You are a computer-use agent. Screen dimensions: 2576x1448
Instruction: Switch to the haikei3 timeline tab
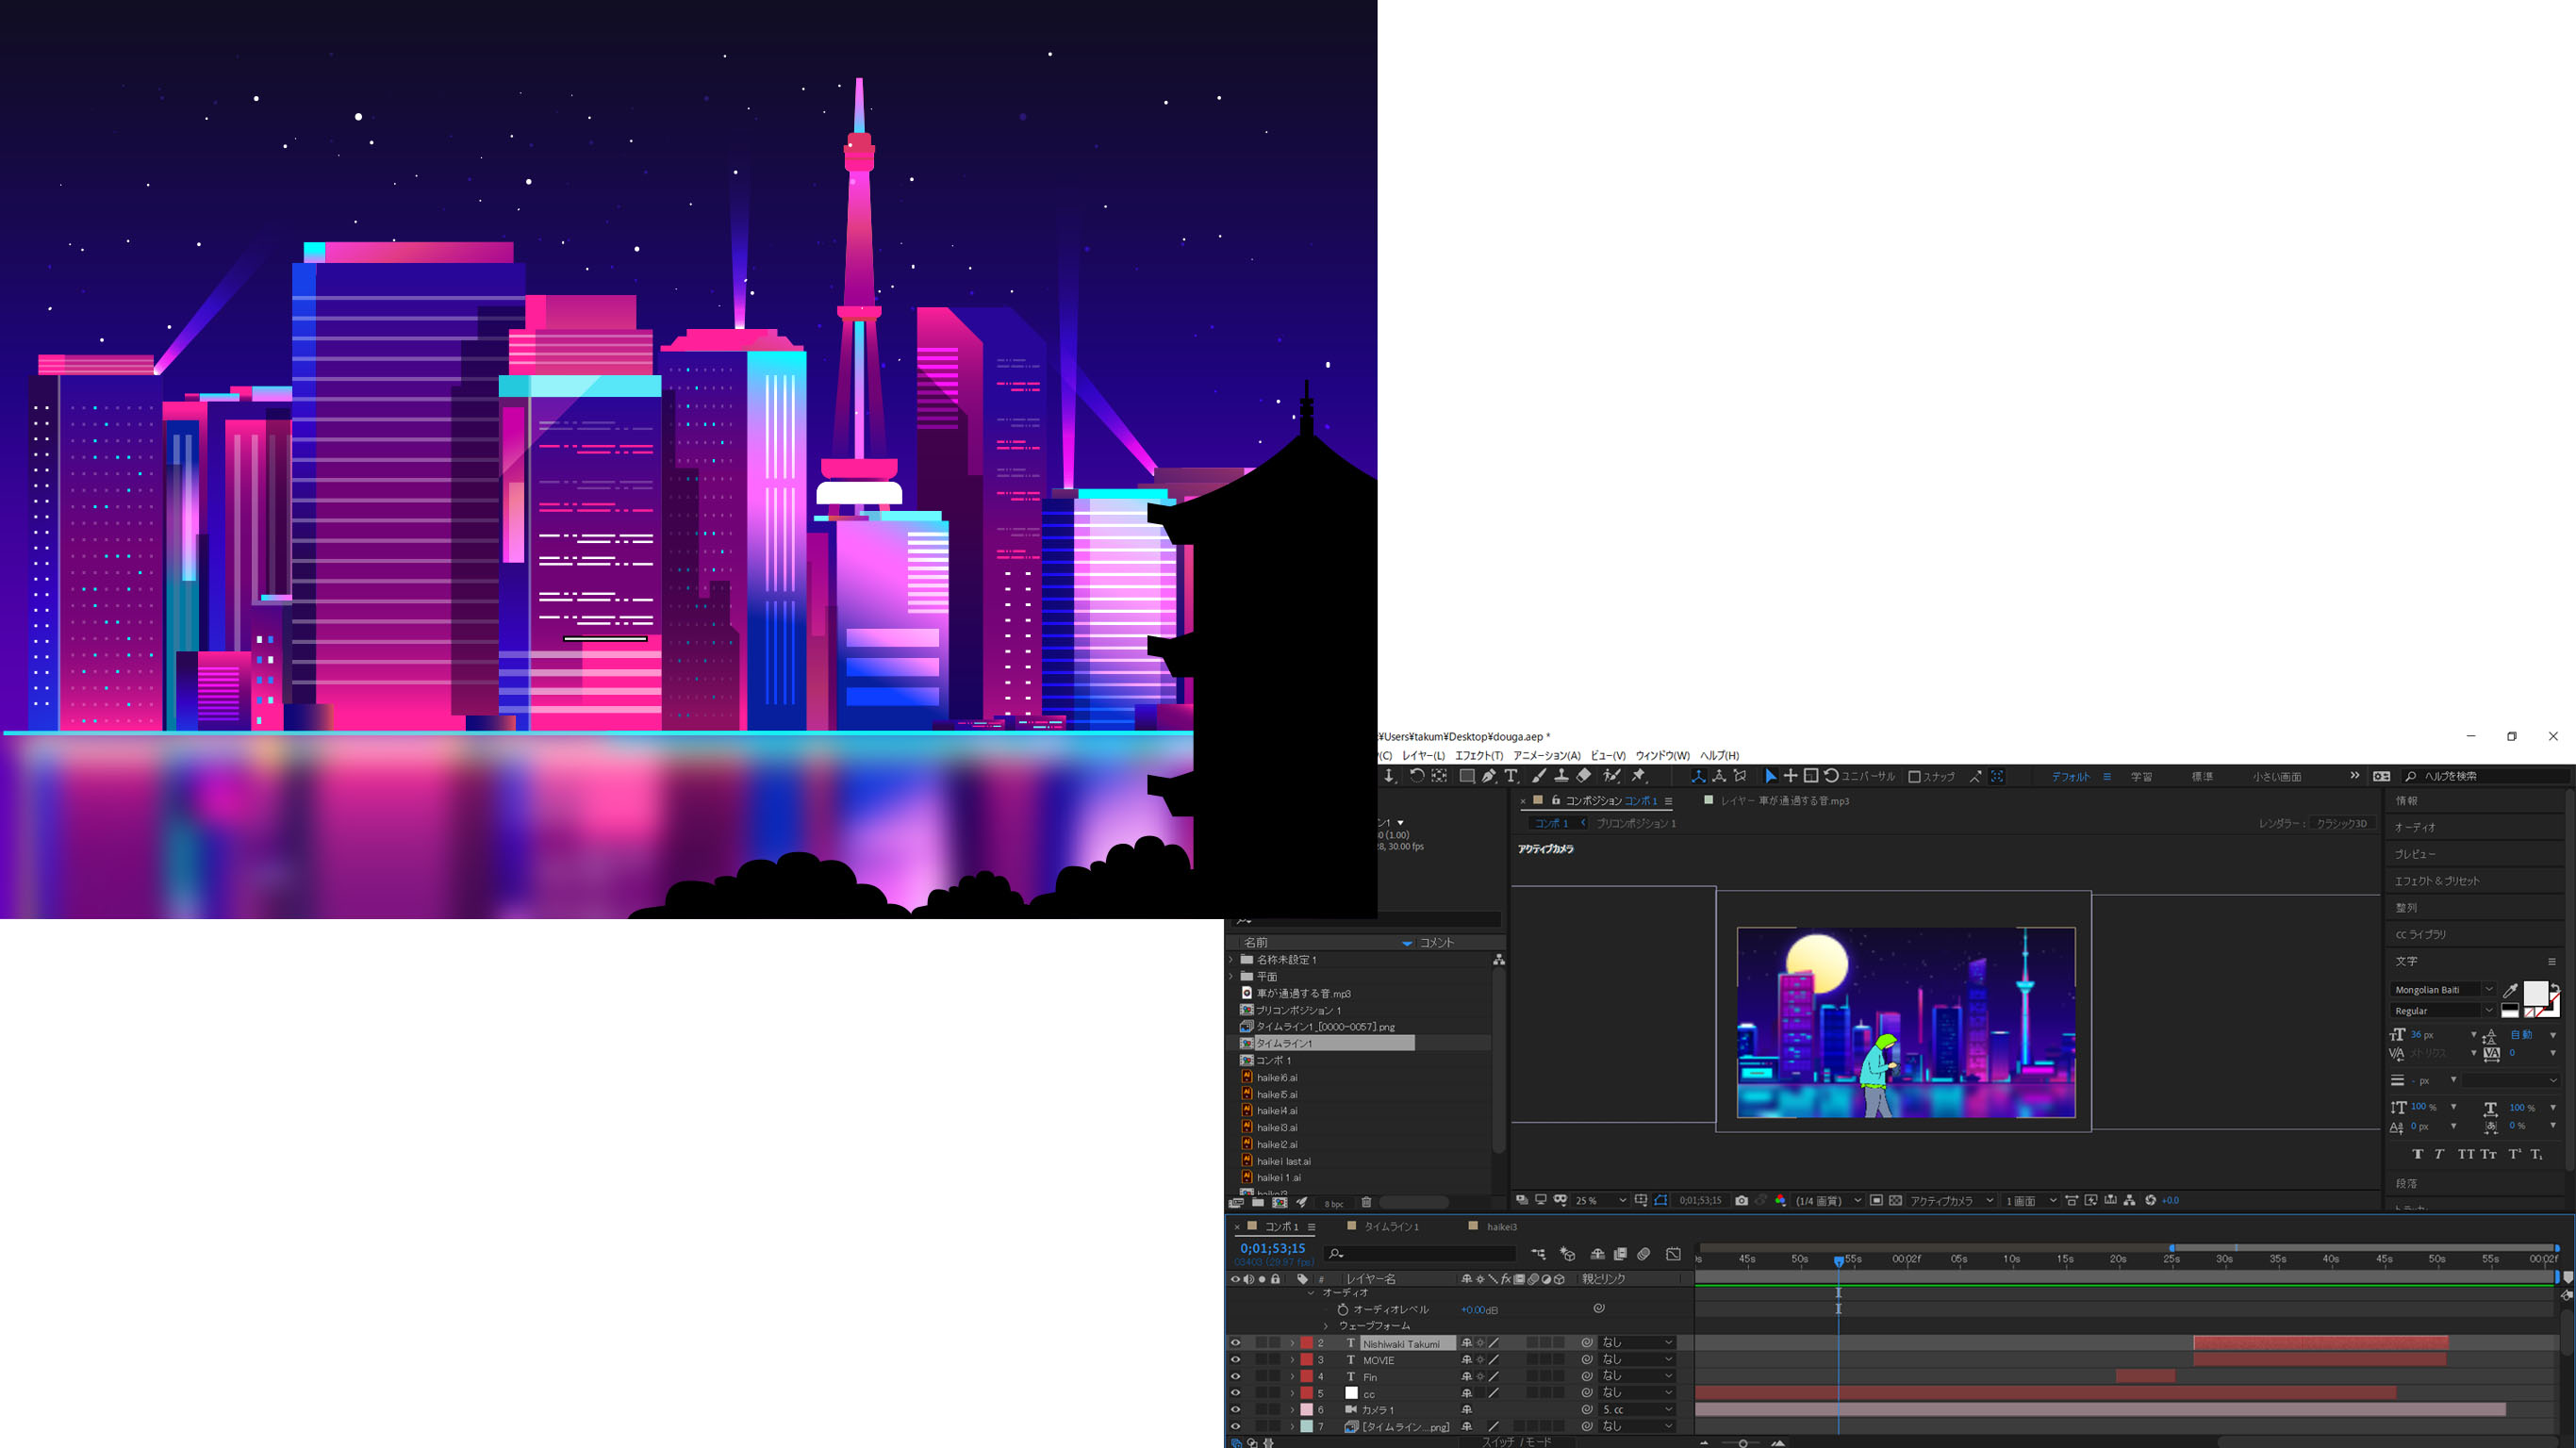[x=1501, y=1227]
